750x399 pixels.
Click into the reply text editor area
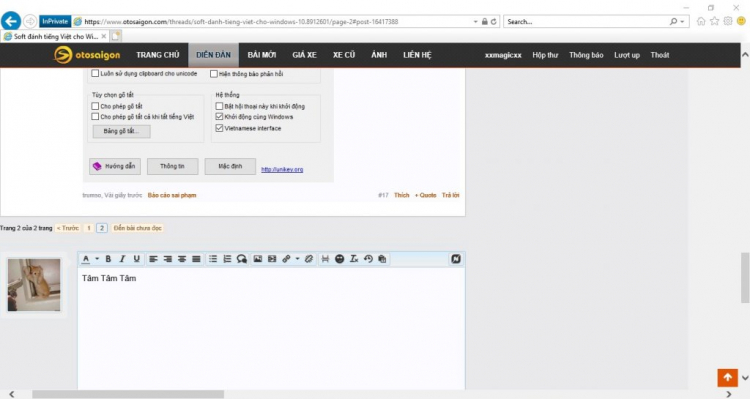pos(271,329)
